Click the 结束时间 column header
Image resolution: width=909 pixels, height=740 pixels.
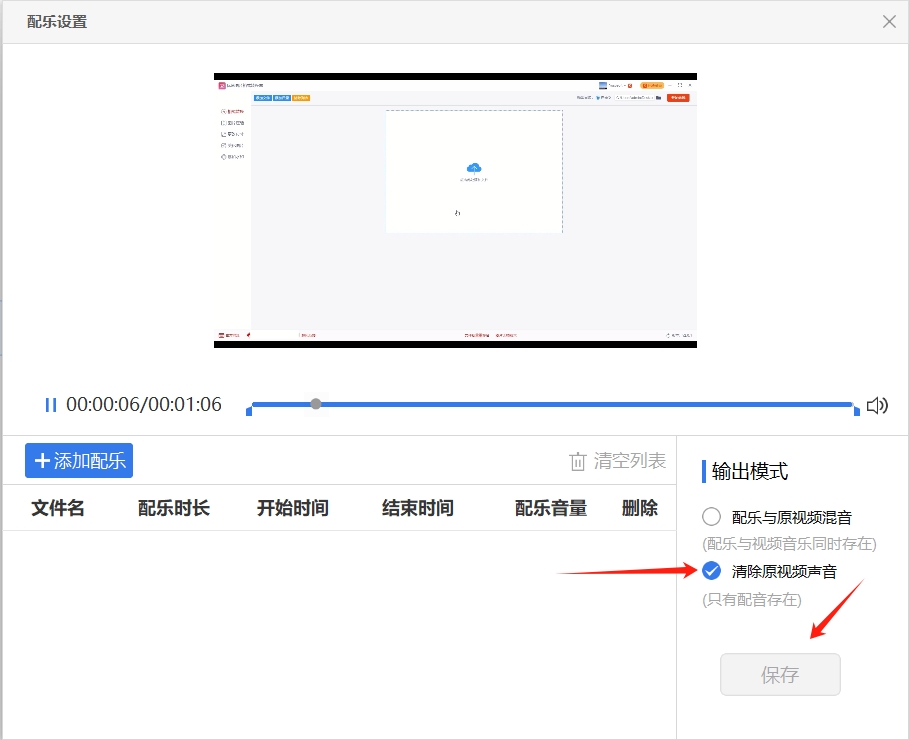coord(418,508)
